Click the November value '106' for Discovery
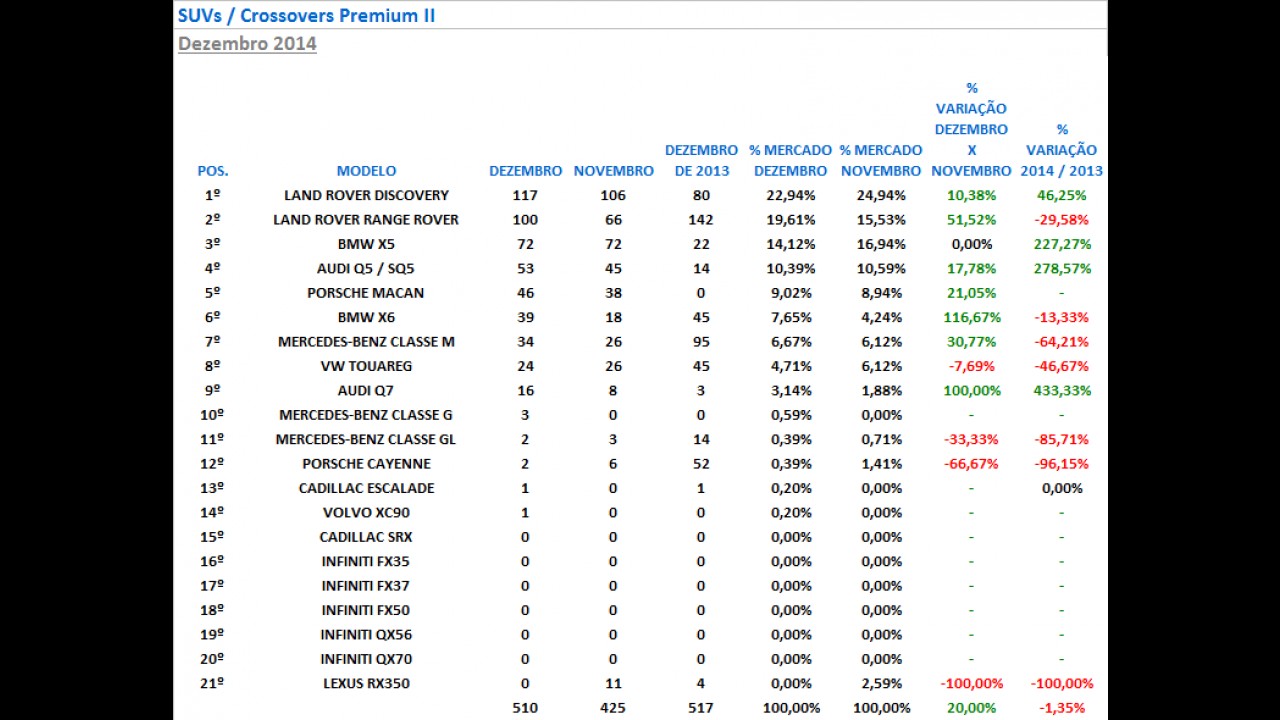Viewport: 1280px width, 720px height. pyautogui.click(x=613, y=195)
